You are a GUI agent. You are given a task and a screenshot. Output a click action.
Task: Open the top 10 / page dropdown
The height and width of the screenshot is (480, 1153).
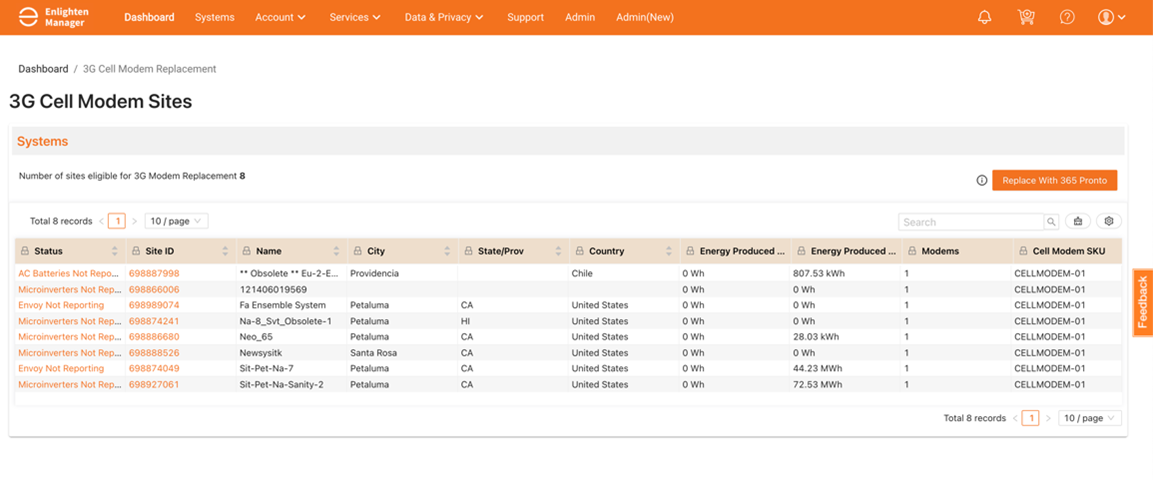coord(176,221)
